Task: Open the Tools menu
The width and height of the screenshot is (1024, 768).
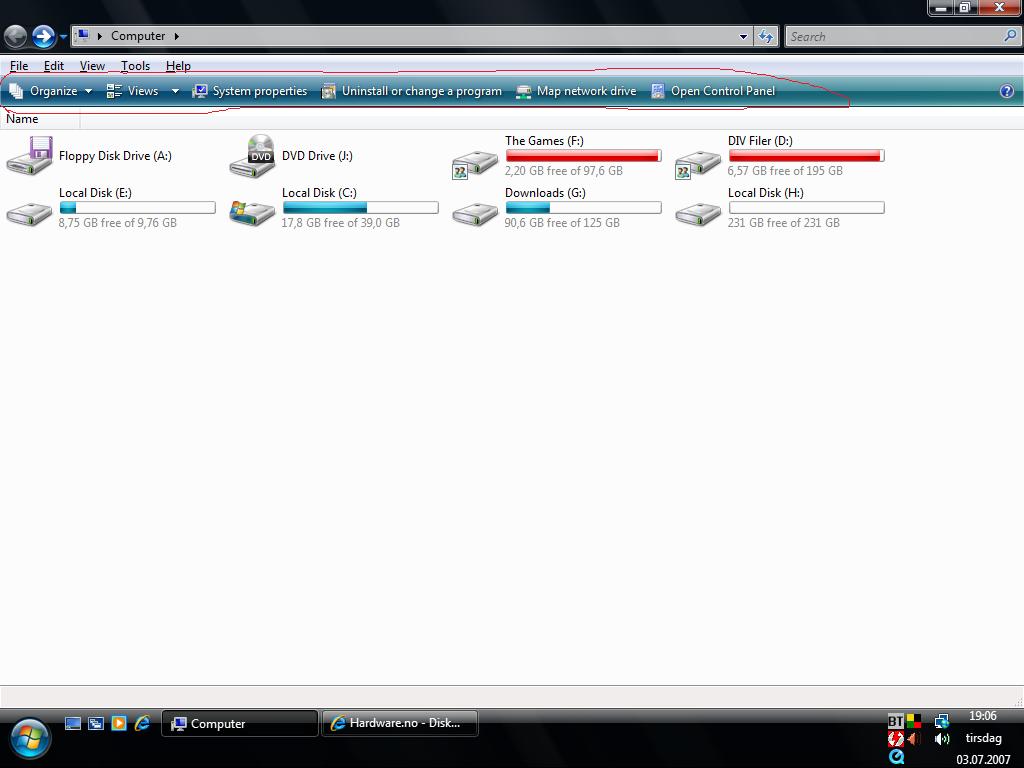Action: [135, 66]
